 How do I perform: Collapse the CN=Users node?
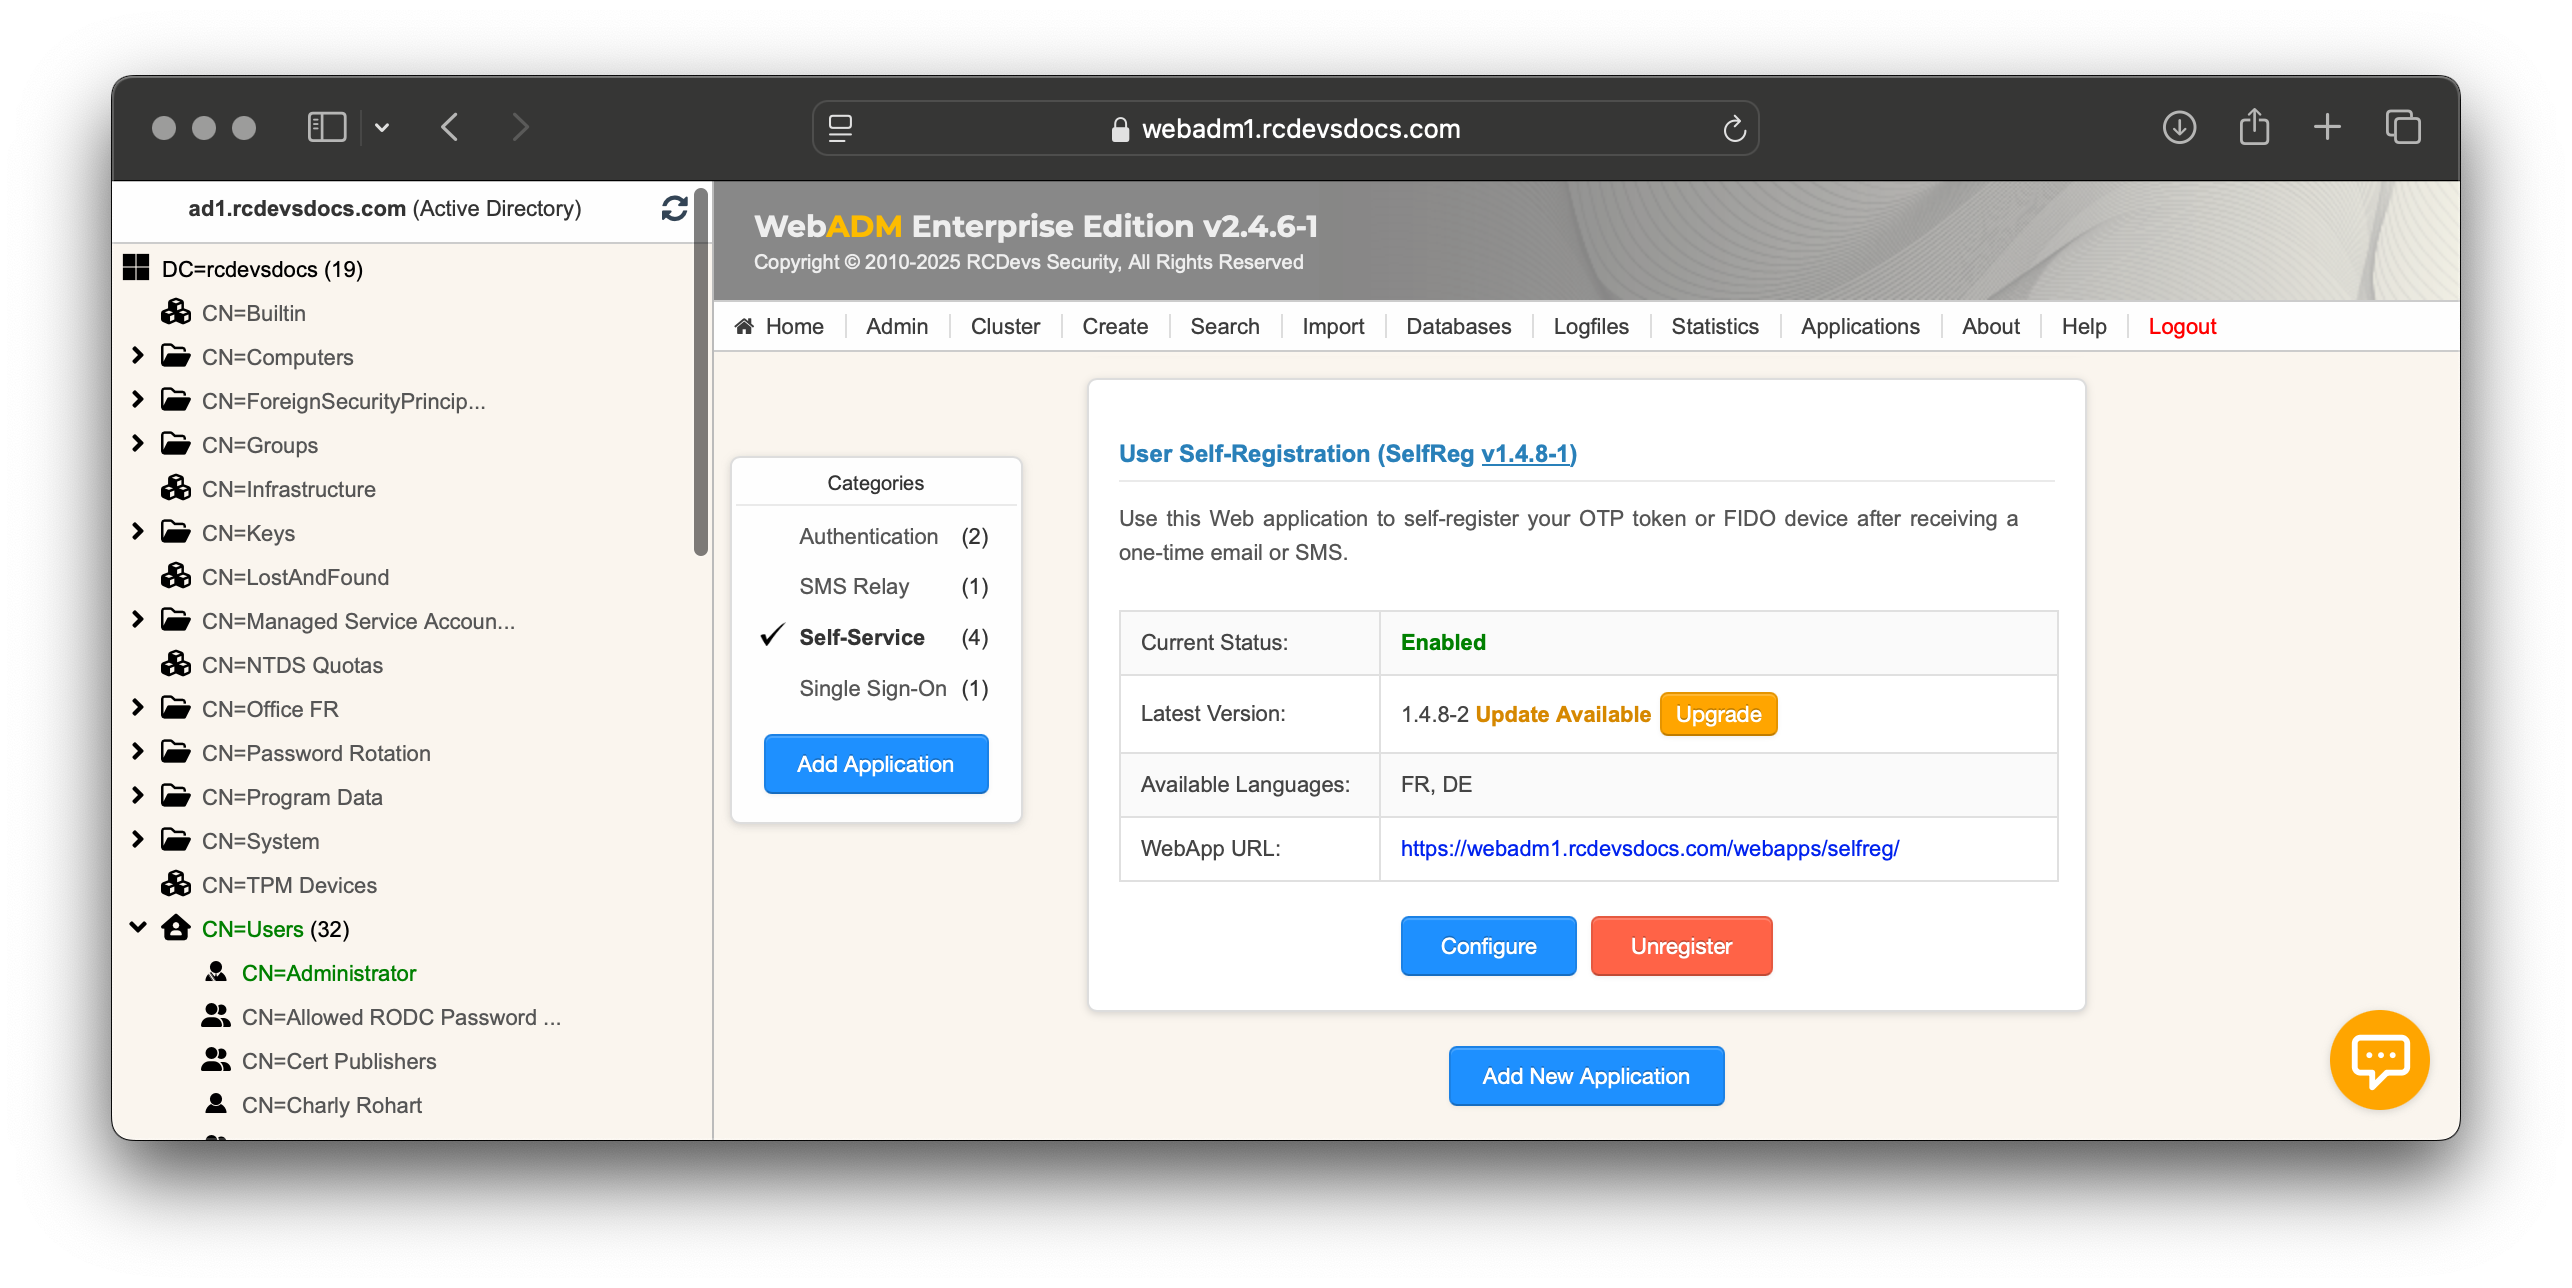click(138, 928)
